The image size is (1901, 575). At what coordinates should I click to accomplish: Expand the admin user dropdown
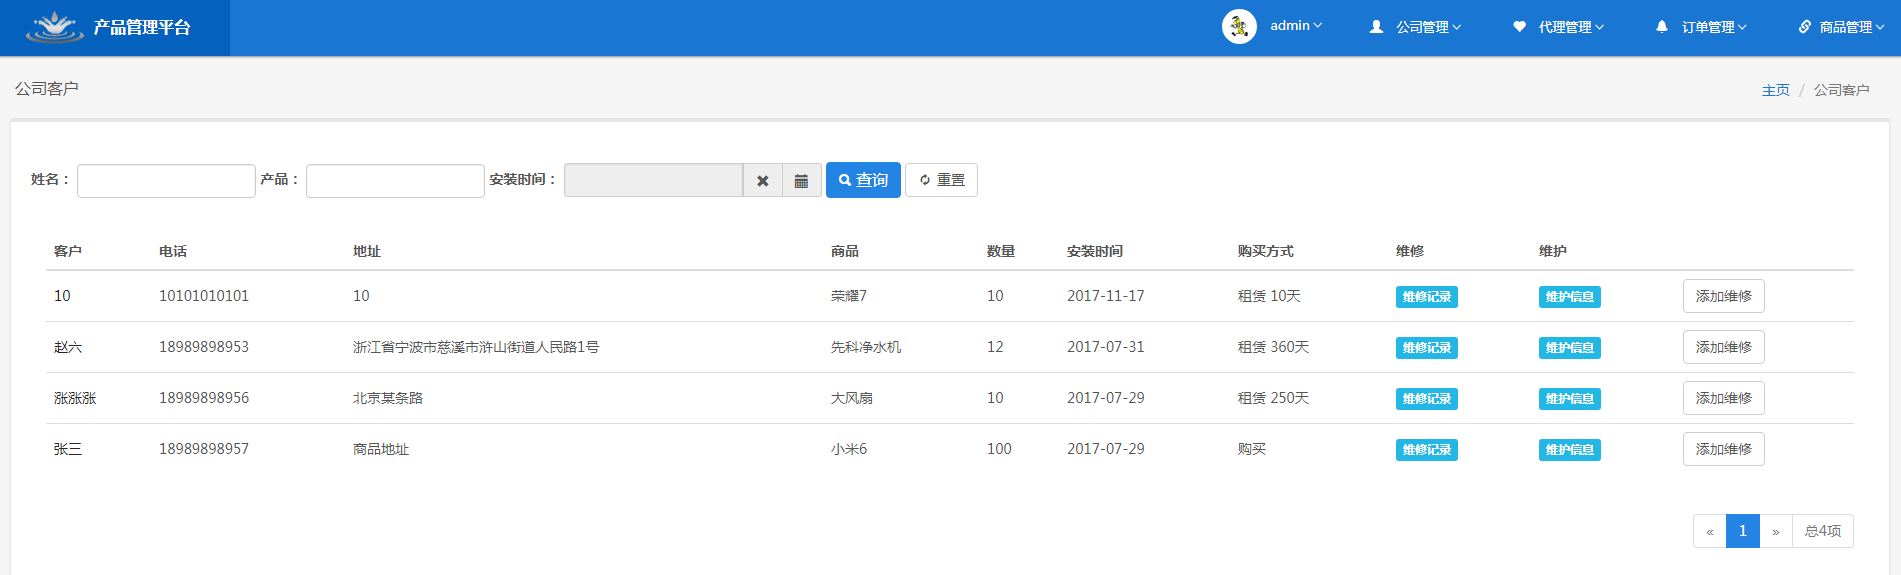pos(1295,26)
